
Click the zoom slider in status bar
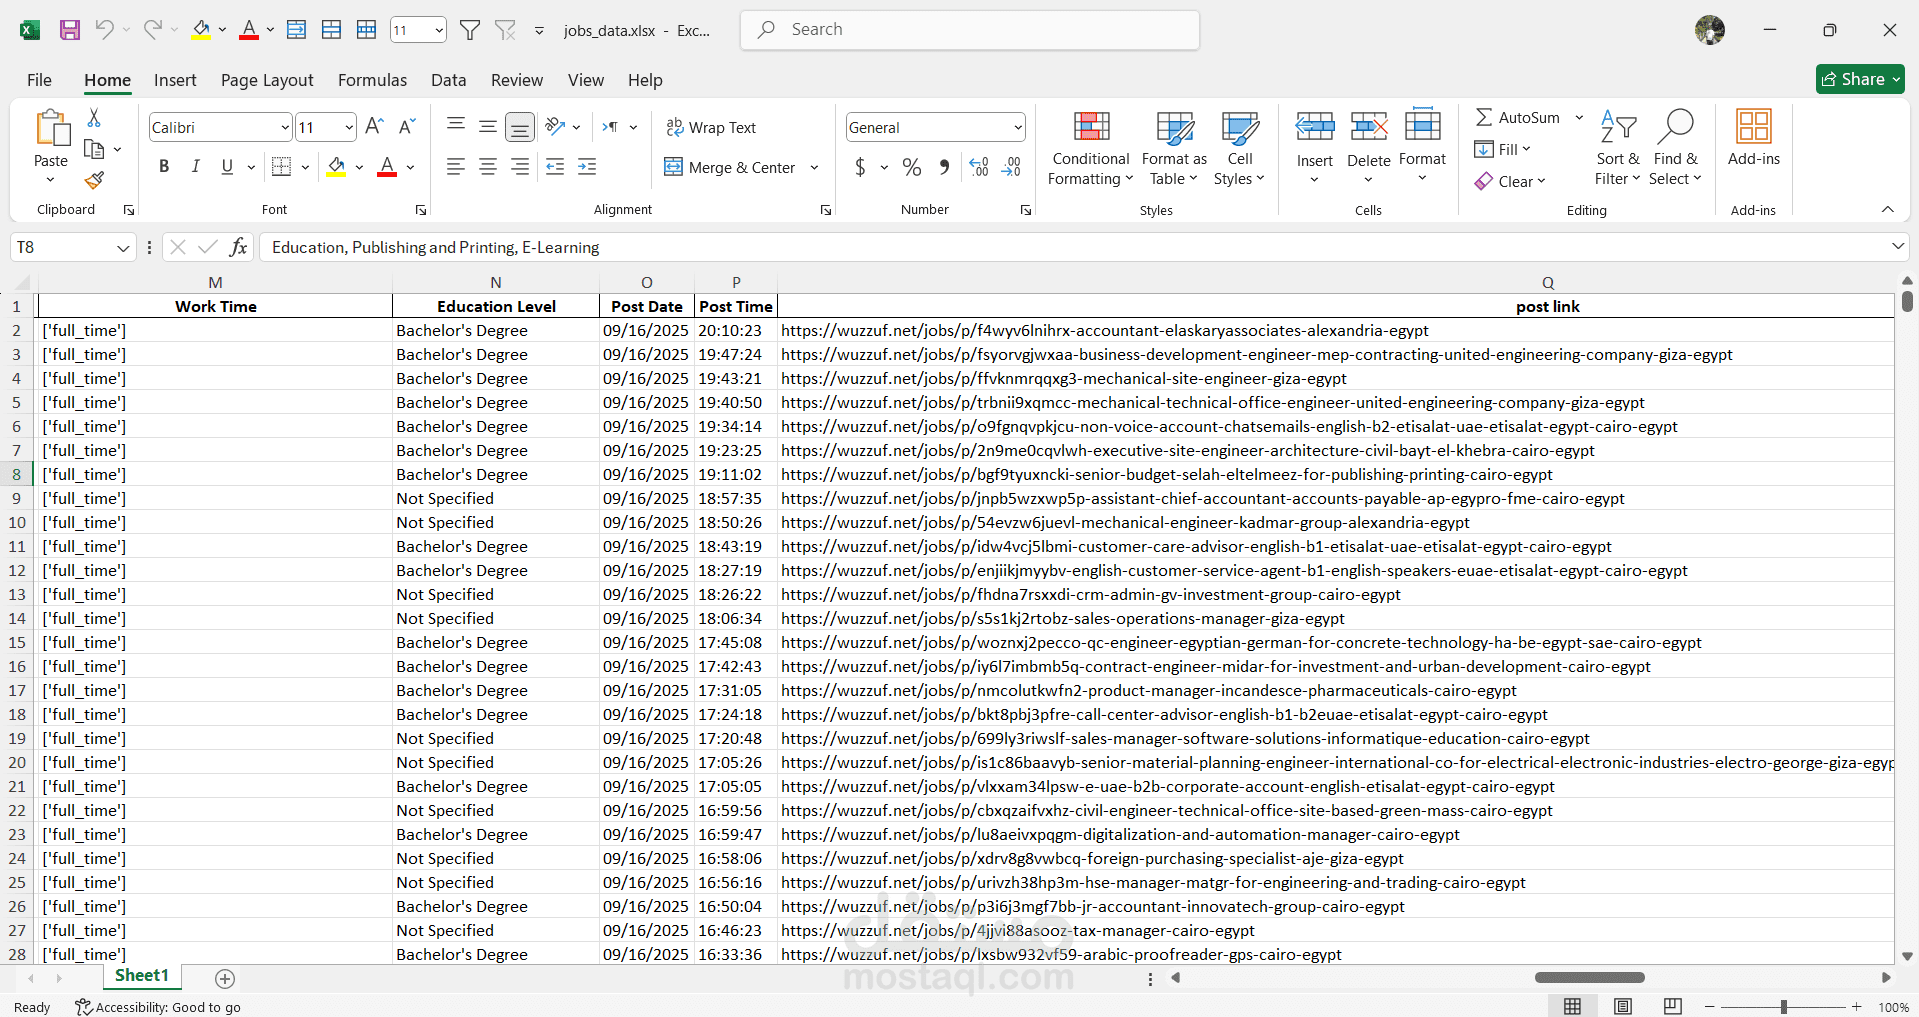[x=1783, y=1007]
